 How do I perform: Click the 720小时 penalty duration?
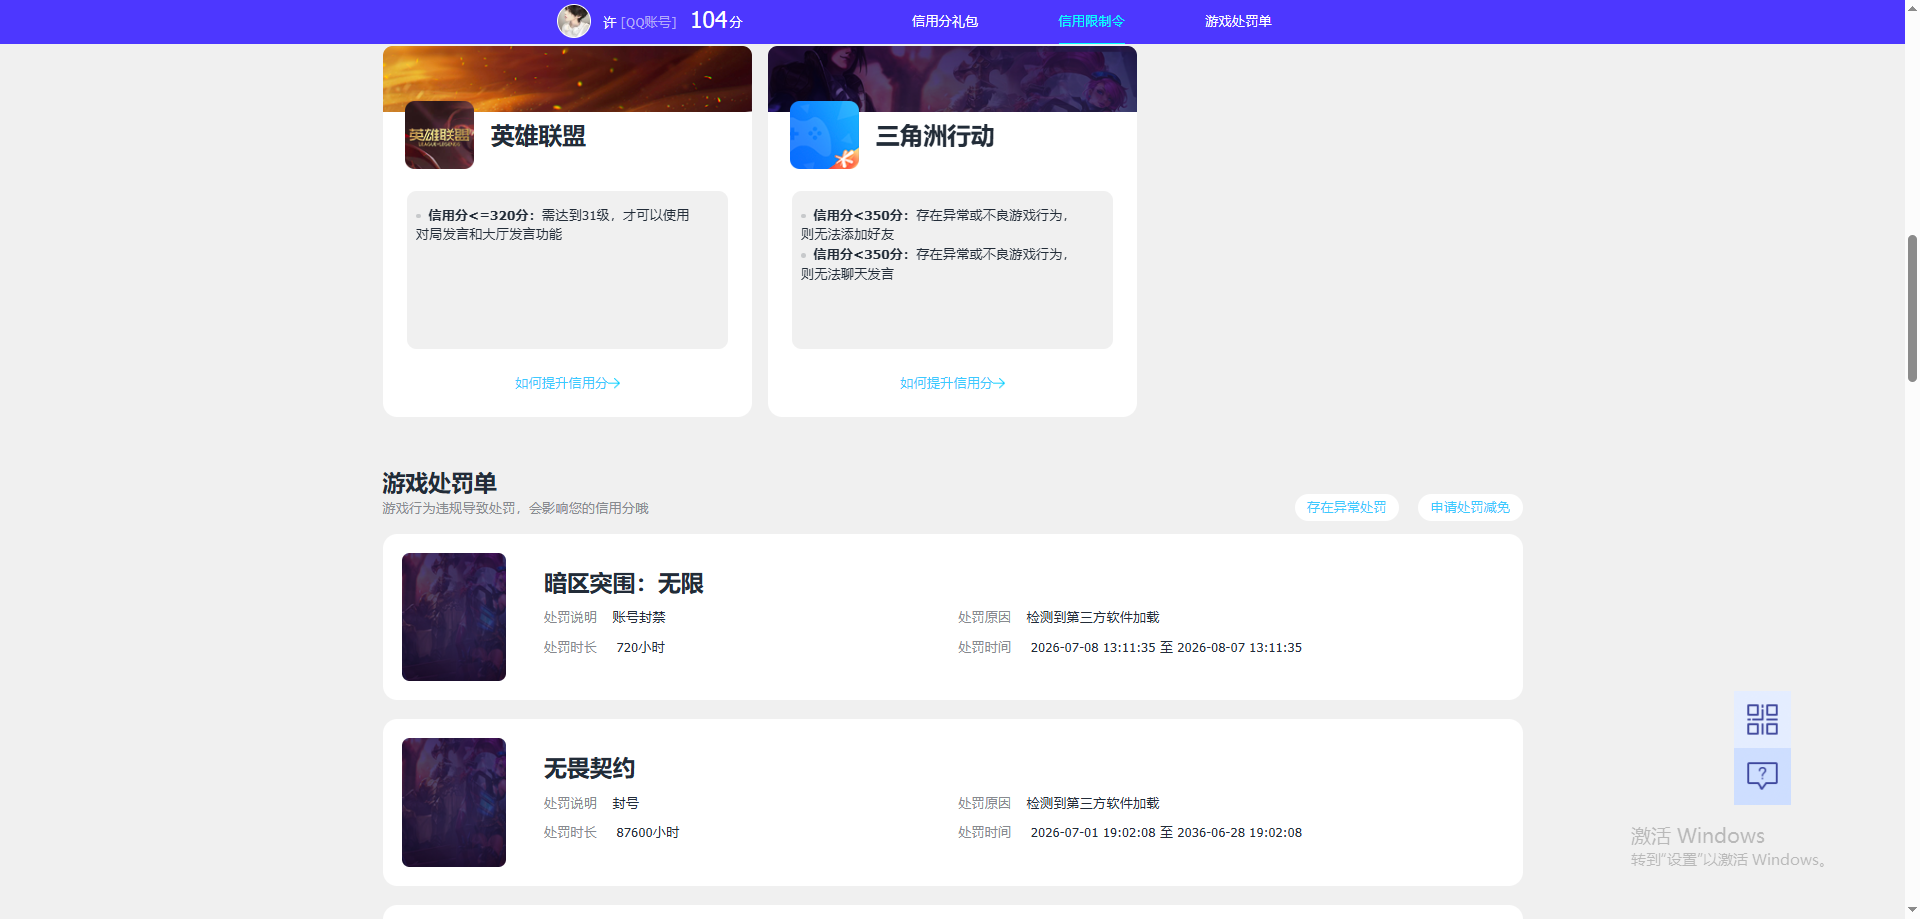[640, 648]
